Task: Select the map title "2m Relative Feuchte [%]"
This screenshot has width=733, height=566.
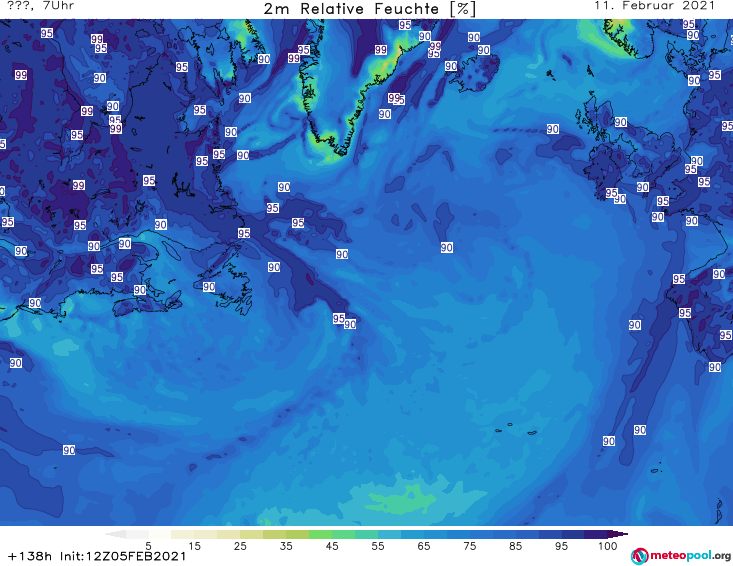Action: point(370,9)
